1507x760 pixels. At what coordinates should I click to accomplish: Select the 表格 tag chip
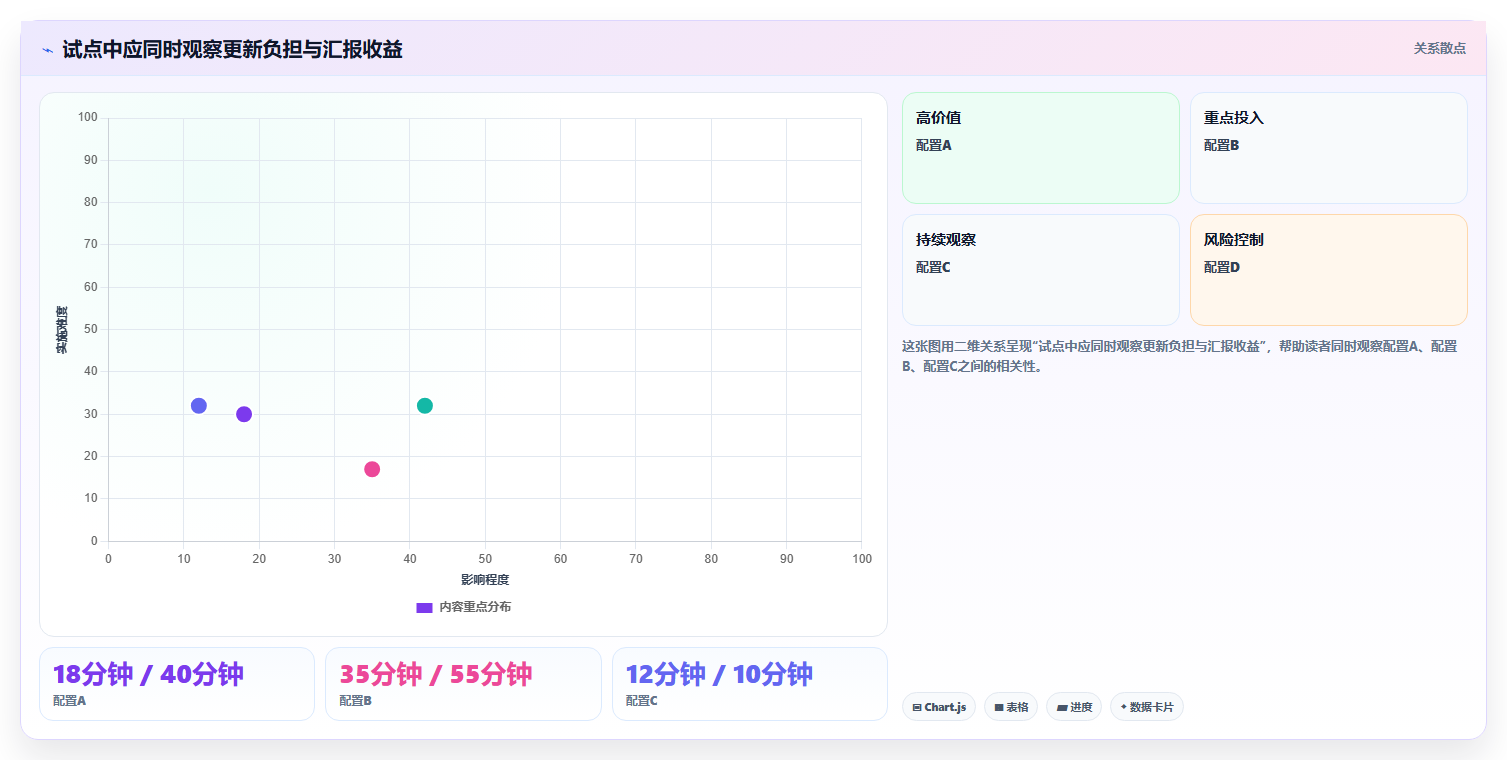[x=1011, y=707]
